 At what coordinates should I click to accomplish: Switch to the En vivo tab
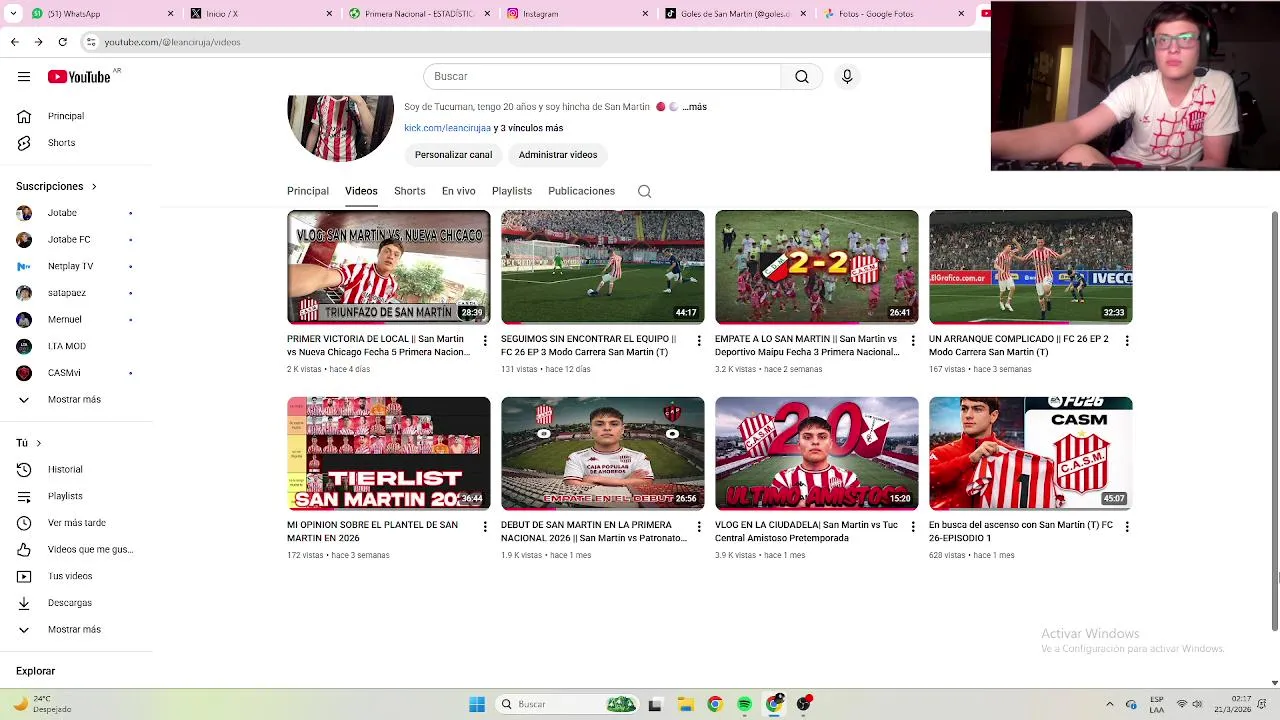point(459,191)
